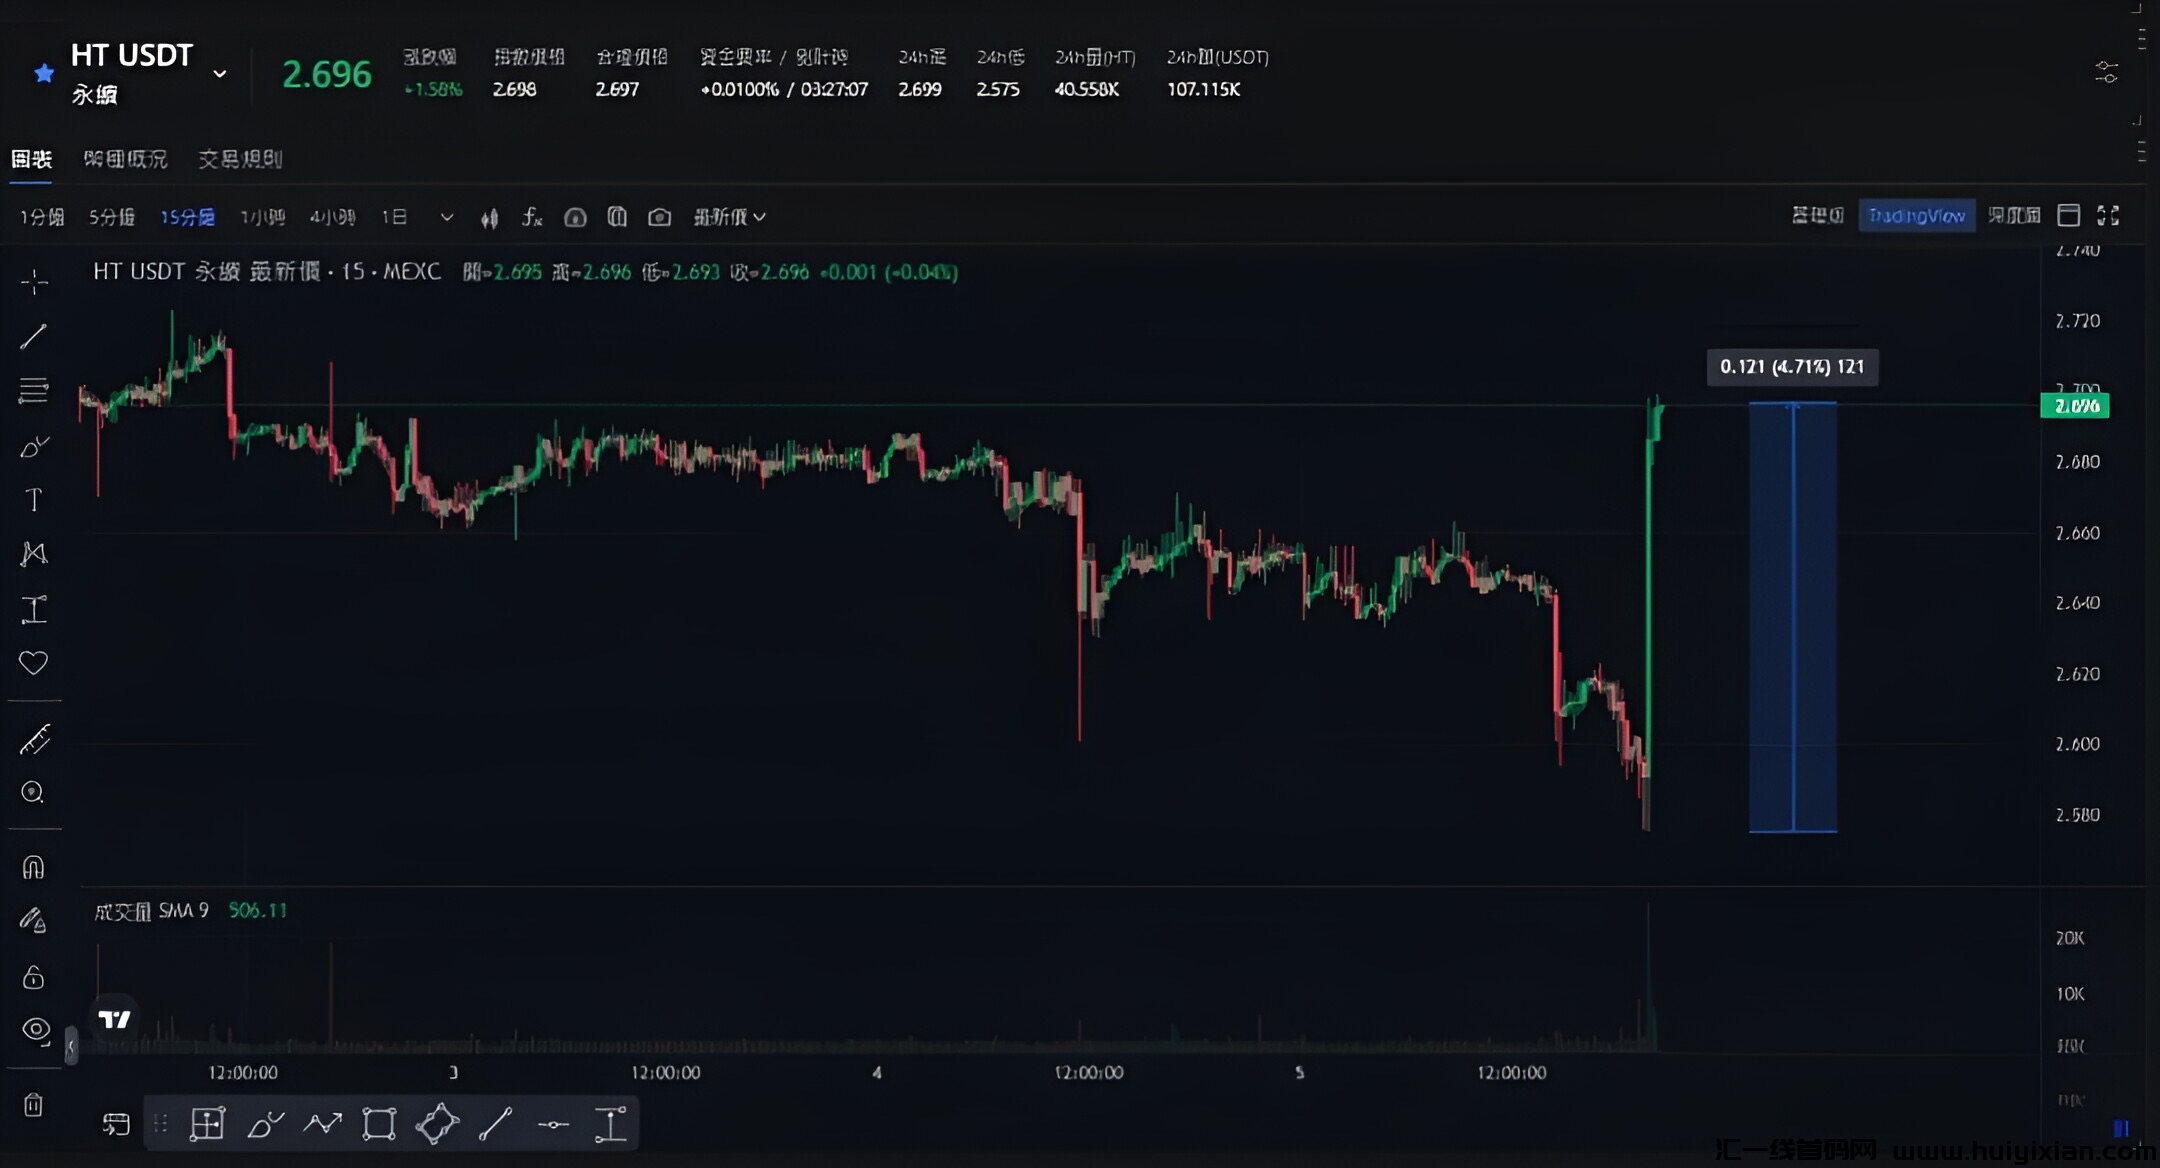Open the 交易規則 tab
2160x1168 pixels.
240,159
